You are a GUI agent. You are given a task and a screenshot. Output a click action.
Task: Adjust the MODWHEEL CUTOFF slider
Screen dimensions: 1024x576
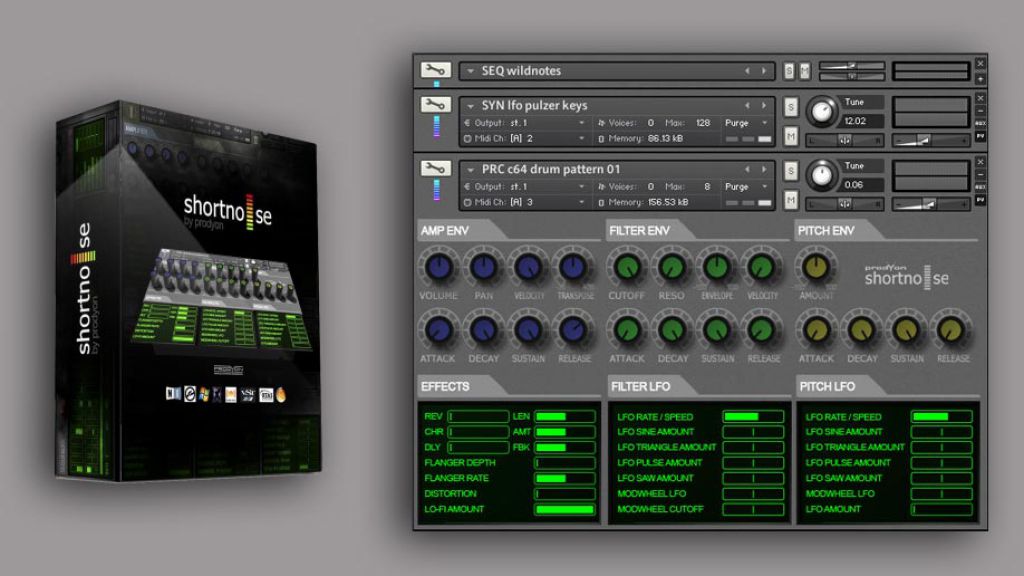click(753, 509)
